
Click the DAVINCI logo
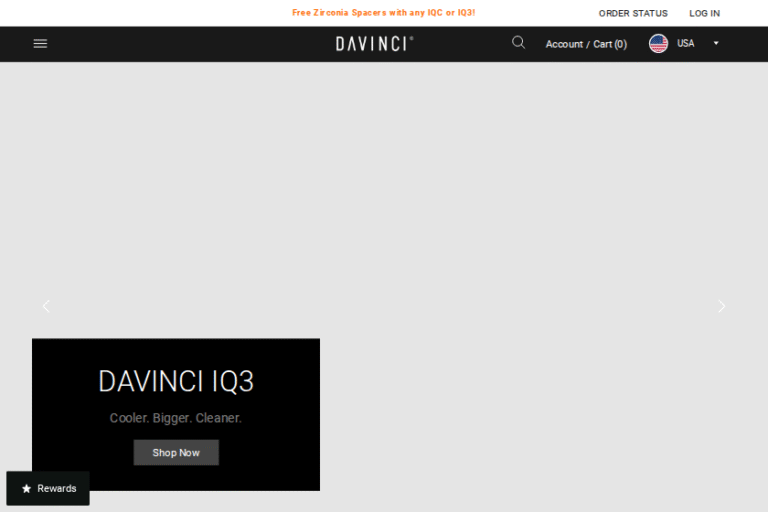(x=374, y=44)
